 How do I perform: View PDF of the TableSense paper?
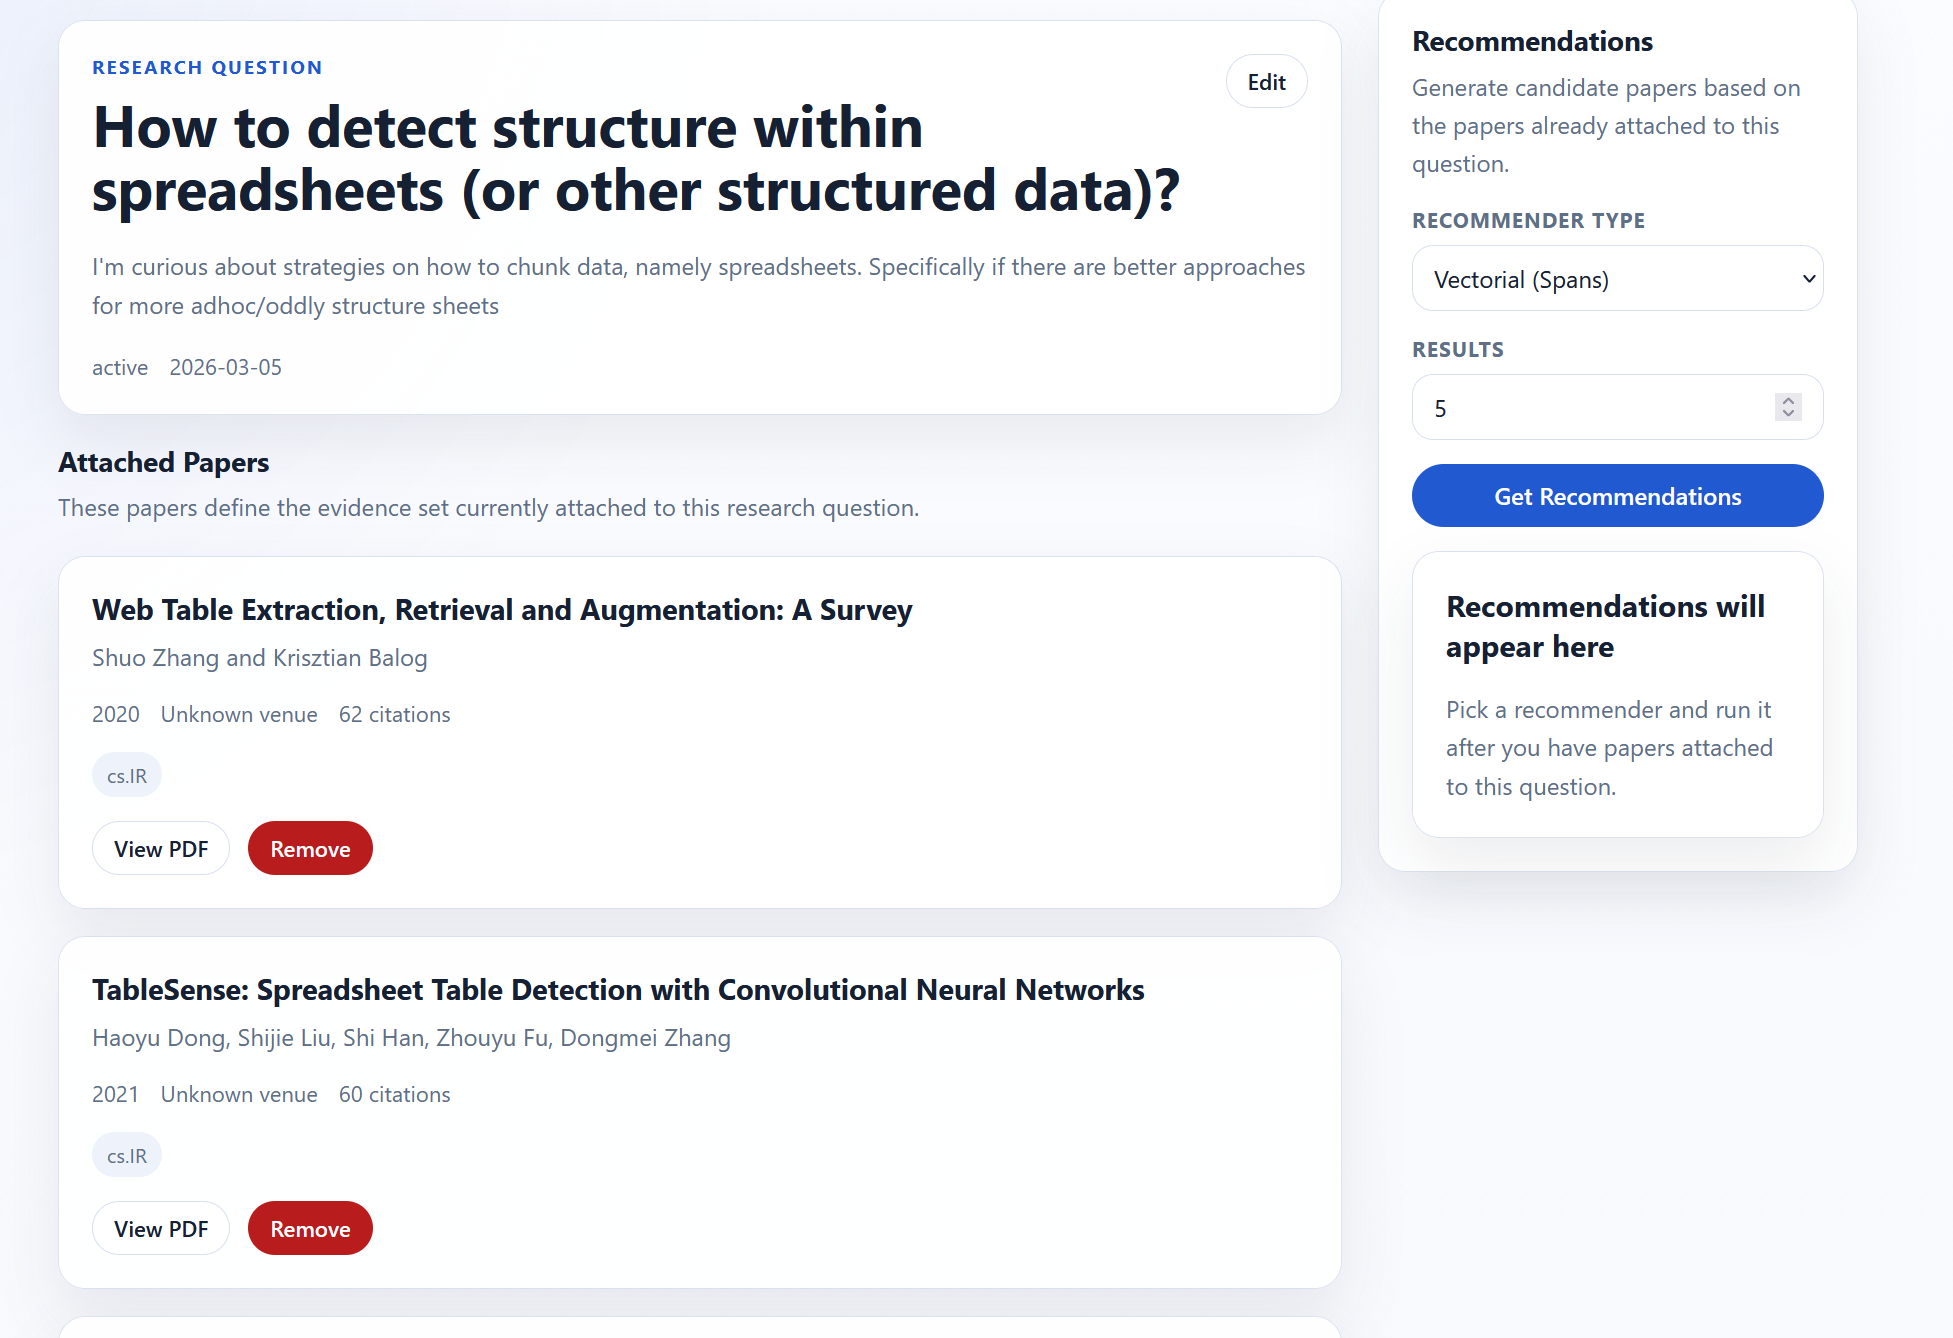[x=160, y=1227]
